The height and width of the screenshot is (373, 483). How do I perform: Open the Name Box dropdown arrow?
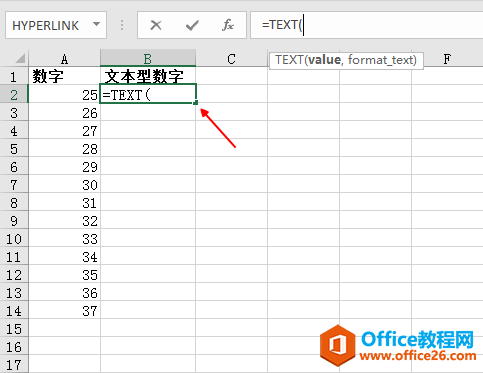(97, 24)
